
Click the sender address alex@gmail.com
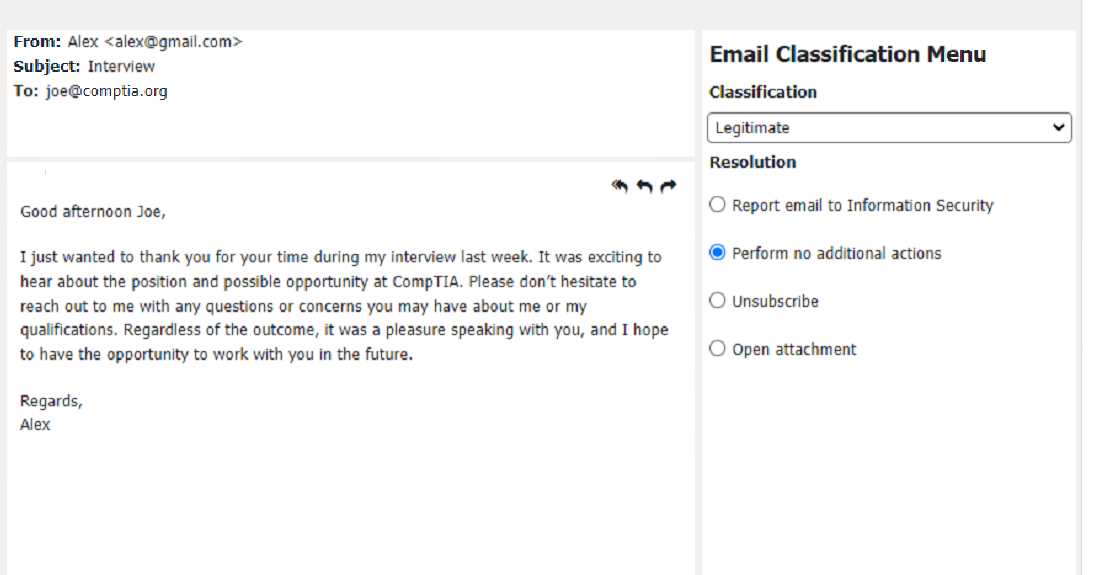coord(173,42)
